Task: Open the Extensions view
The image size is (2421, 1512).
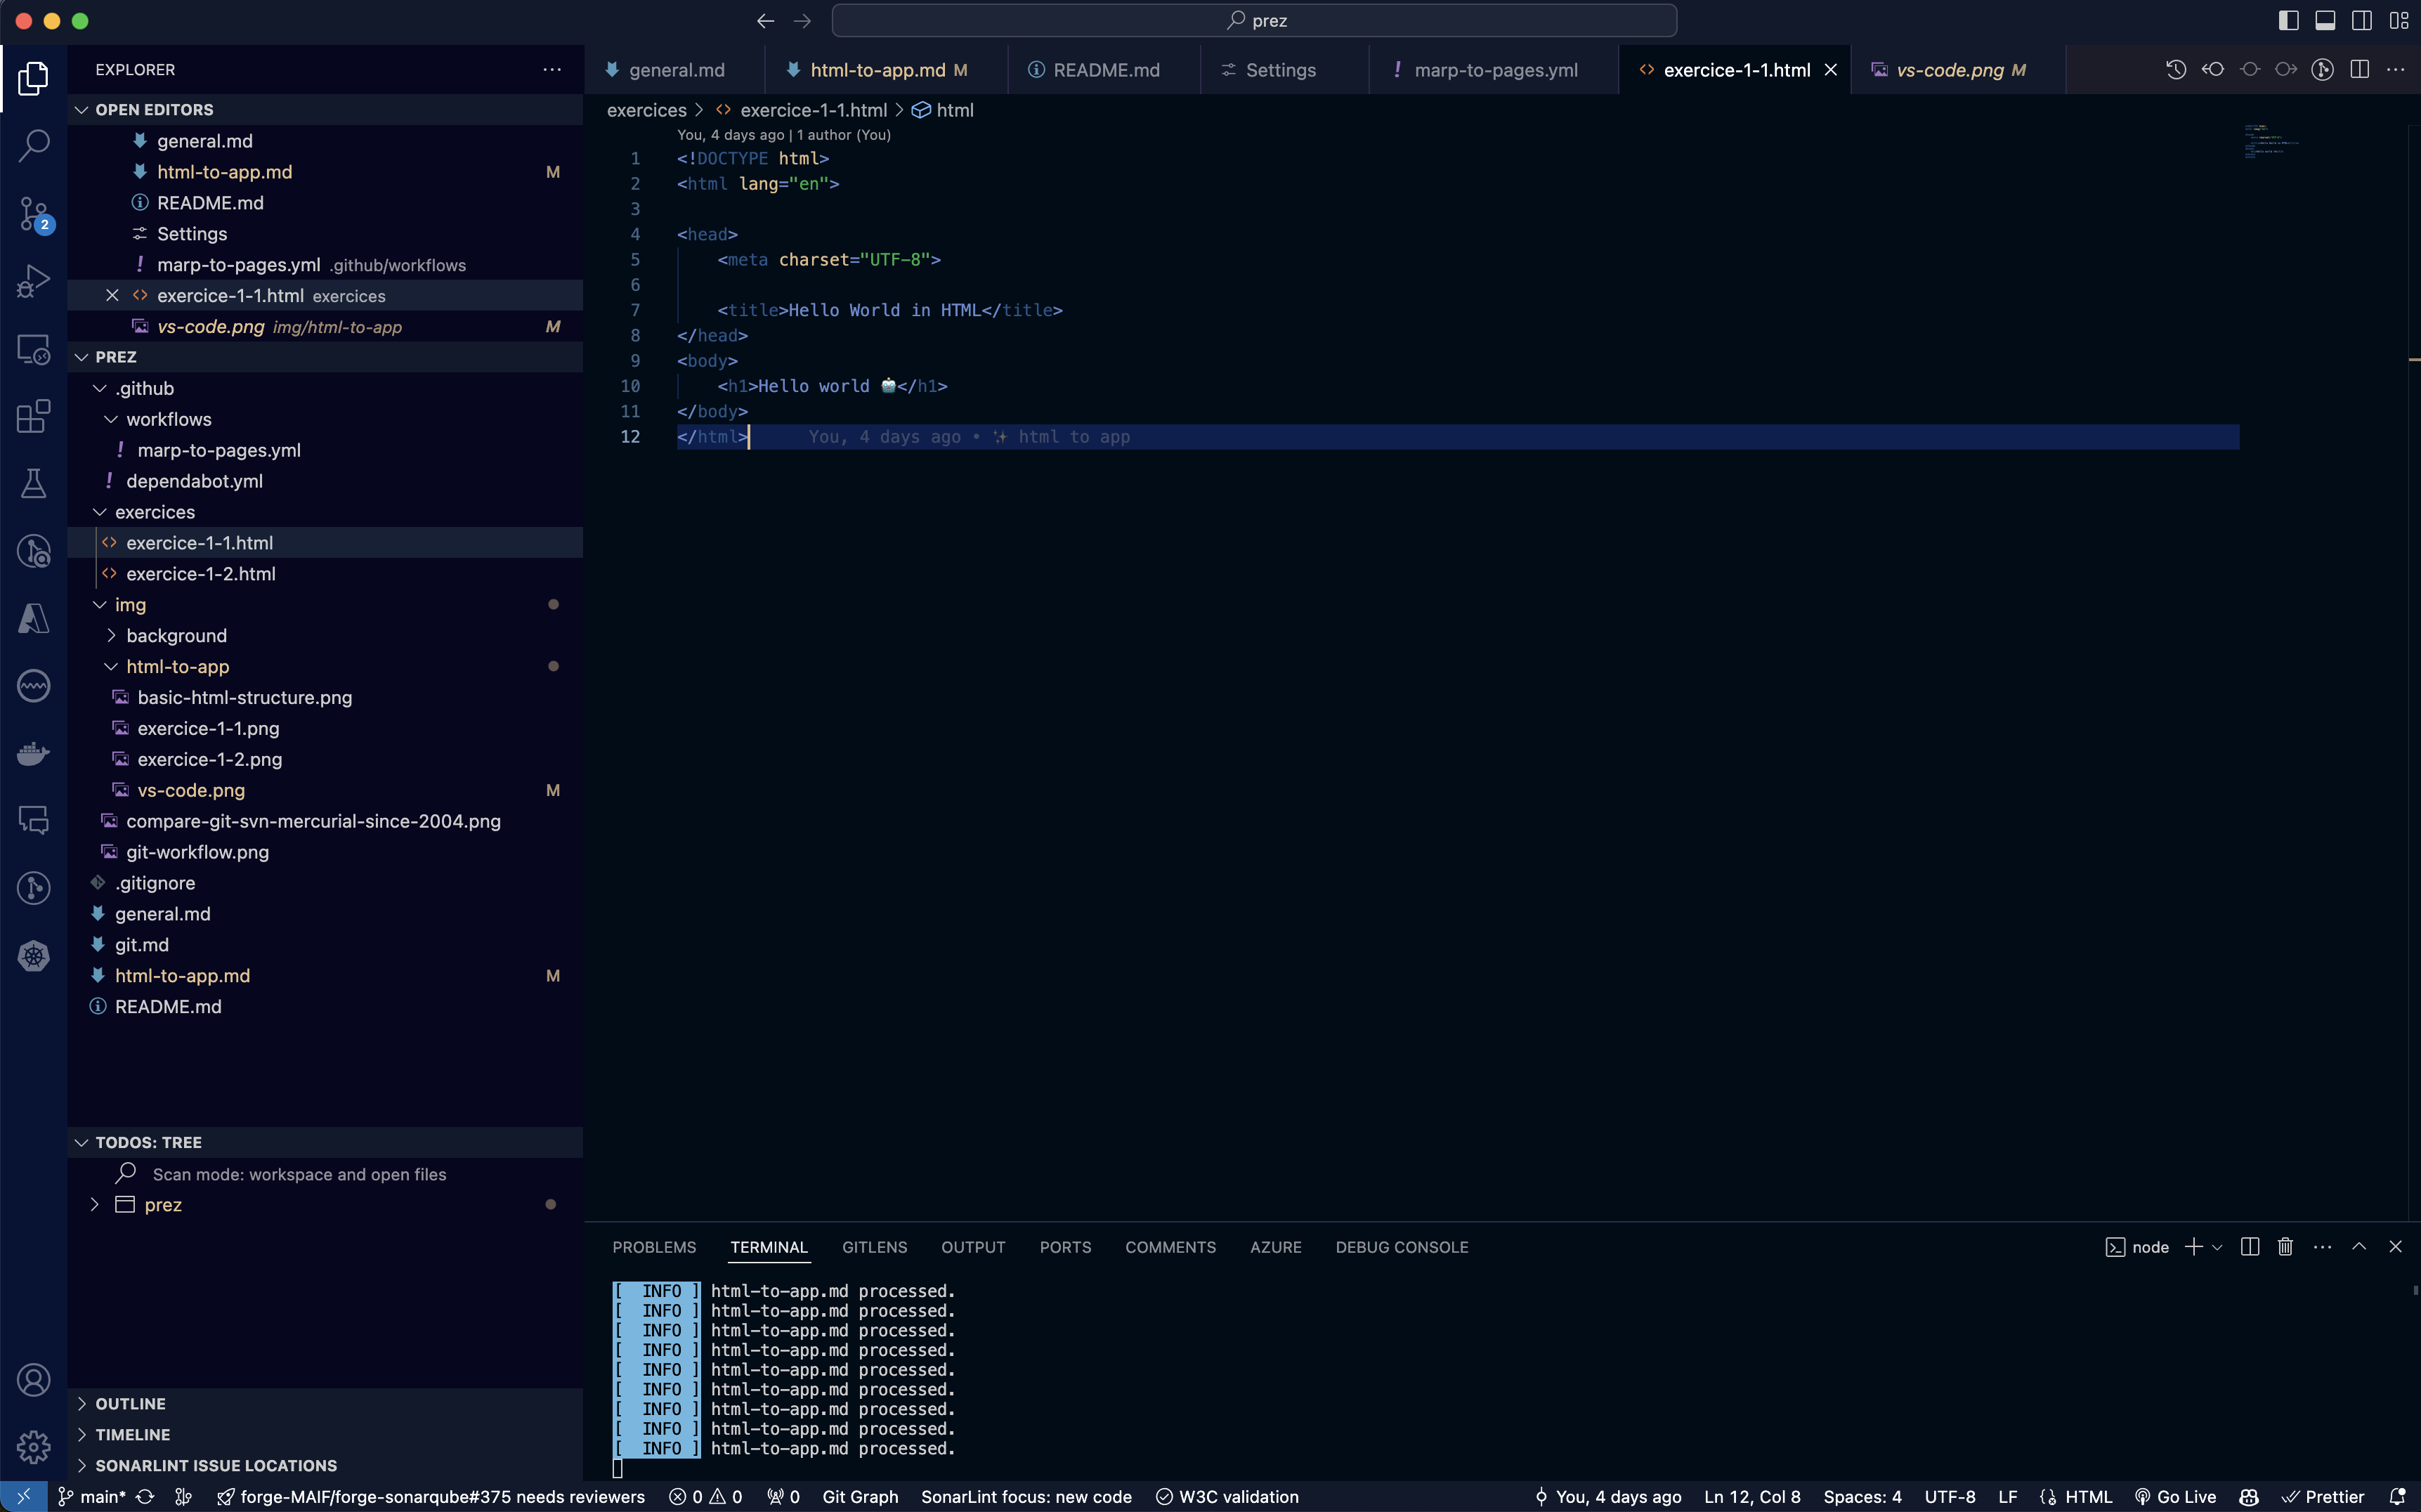Action: point(33,416)
